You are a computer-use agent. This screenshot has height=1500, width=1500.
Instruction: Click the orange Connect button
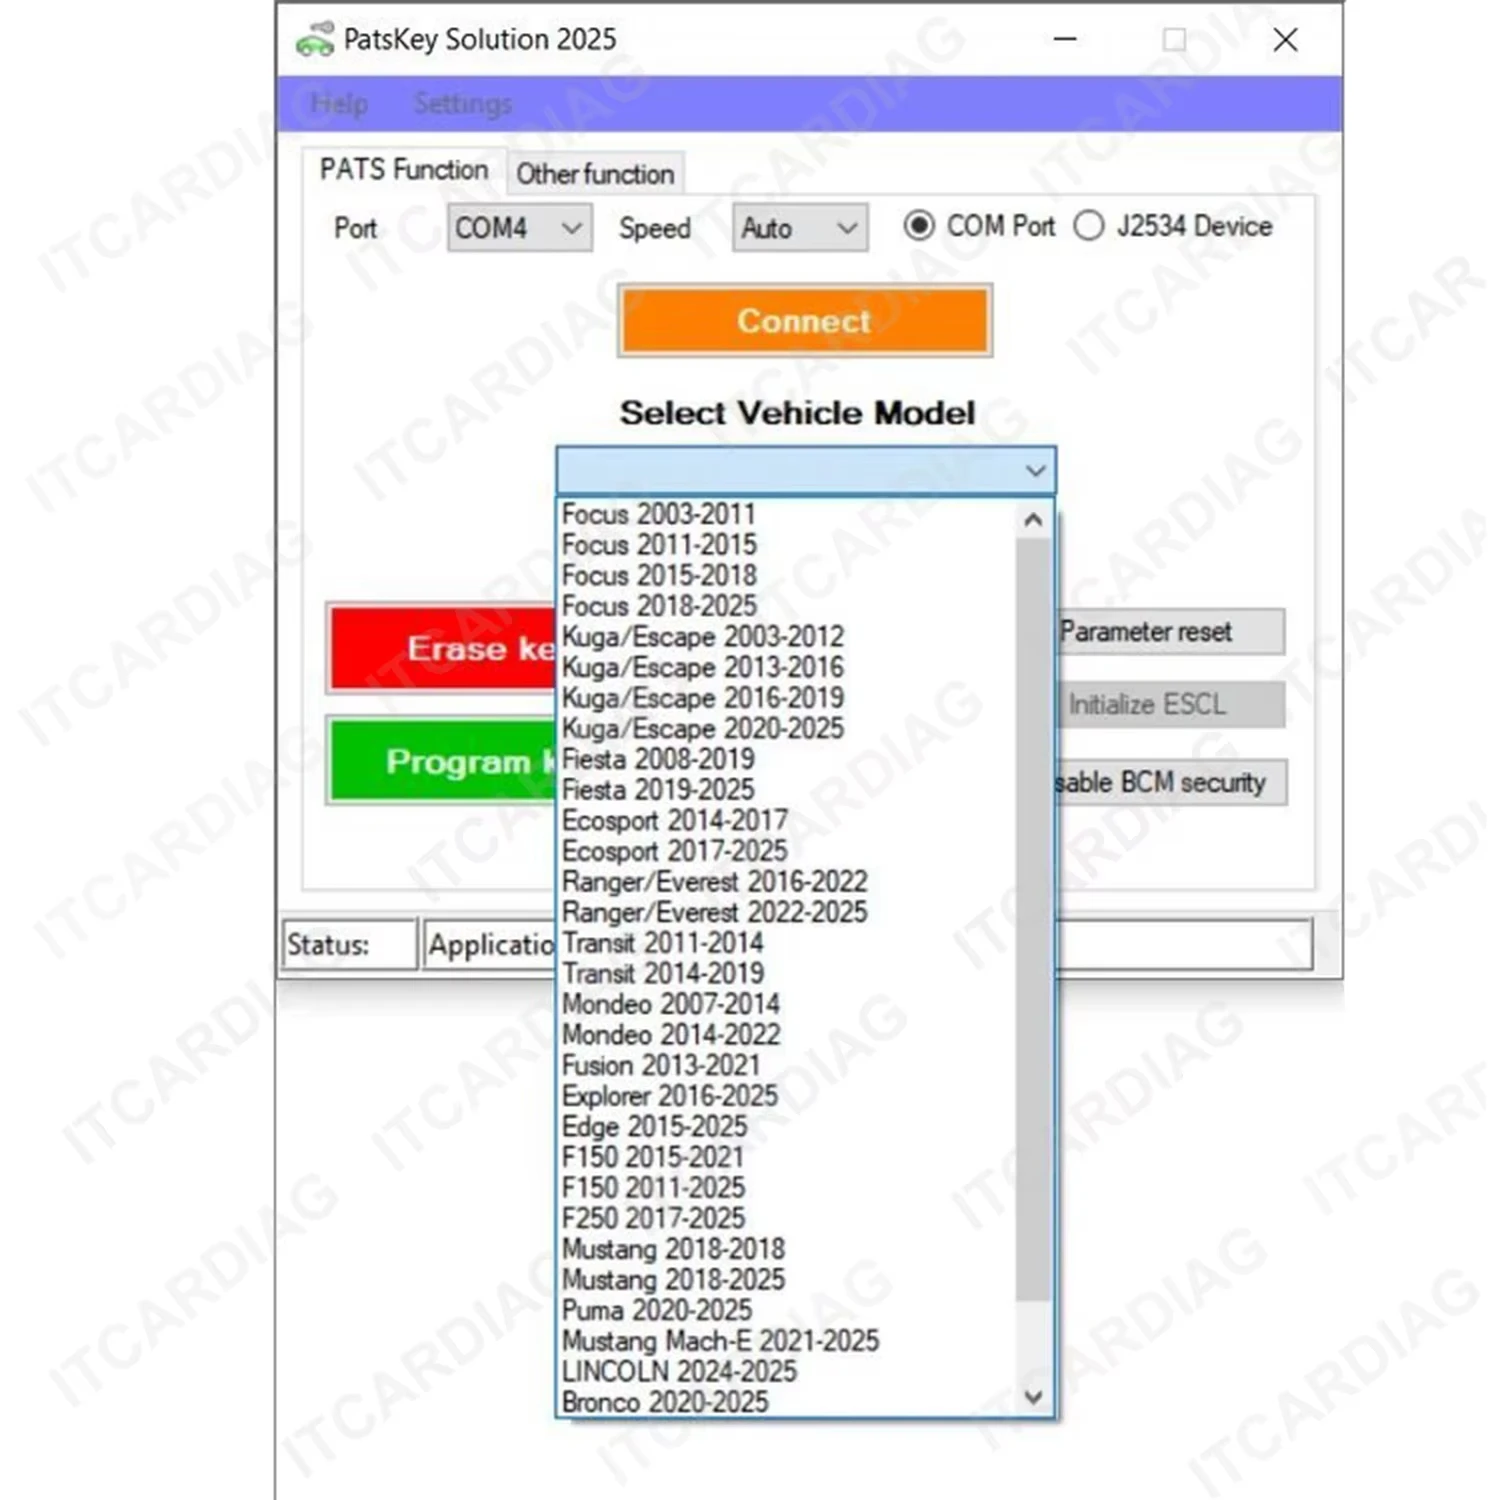pos(805,321)
